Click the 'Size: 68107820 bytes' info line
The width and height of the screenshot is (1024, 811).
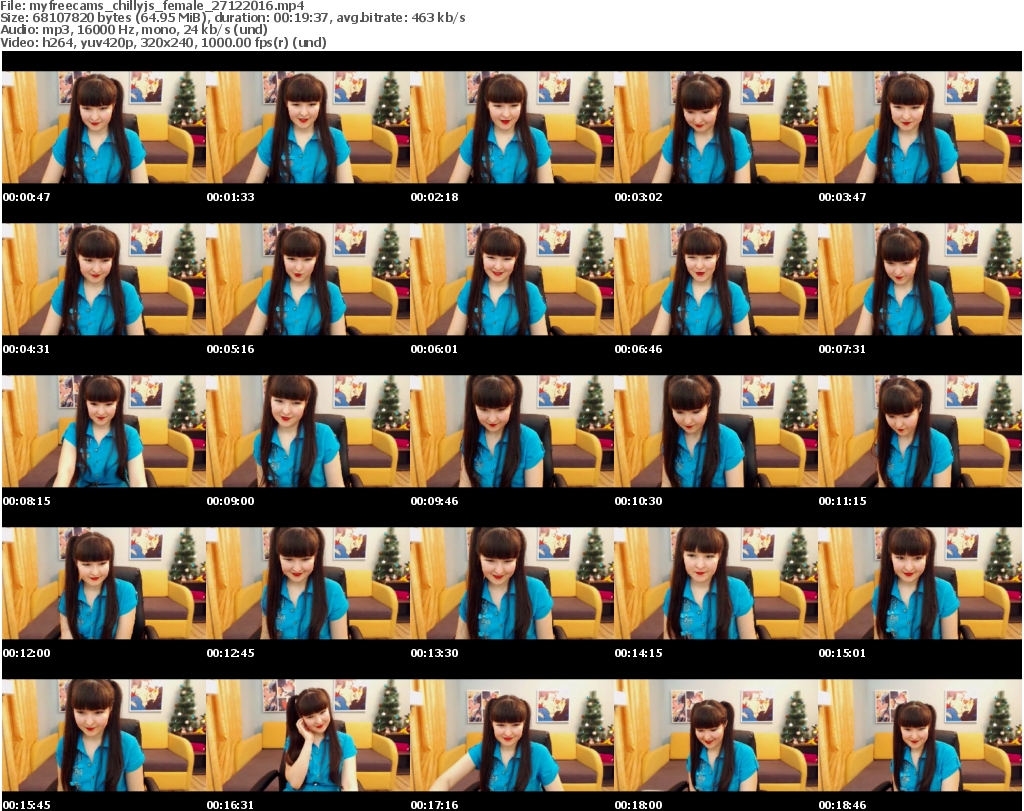click(232, 18)
